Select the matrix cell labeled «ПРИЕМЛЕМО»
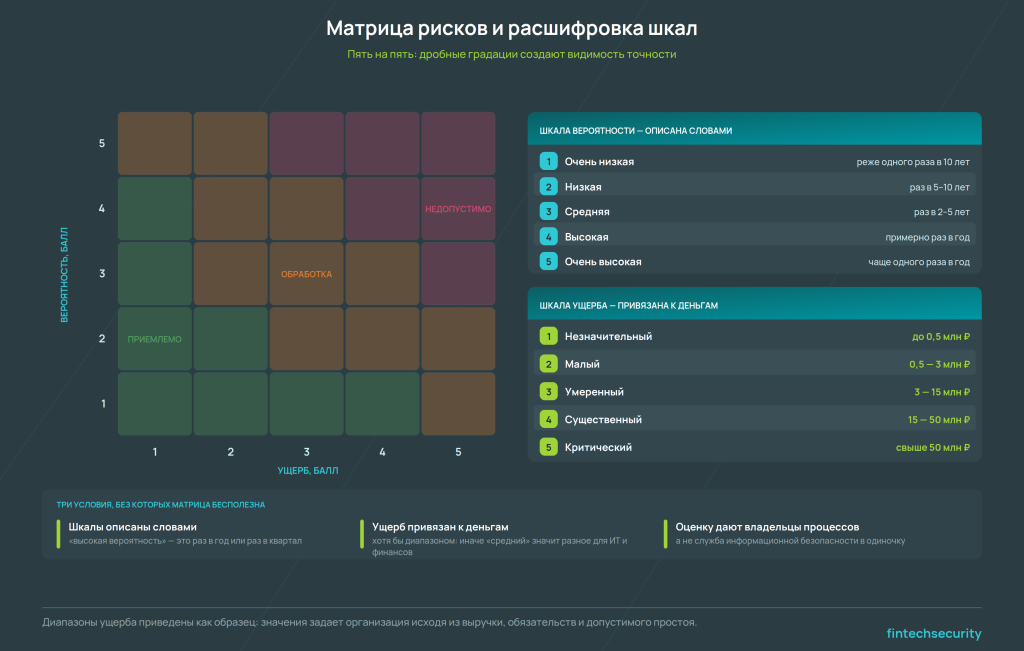The height and width of the screenshot is (651, 1024). pos(155,339)
